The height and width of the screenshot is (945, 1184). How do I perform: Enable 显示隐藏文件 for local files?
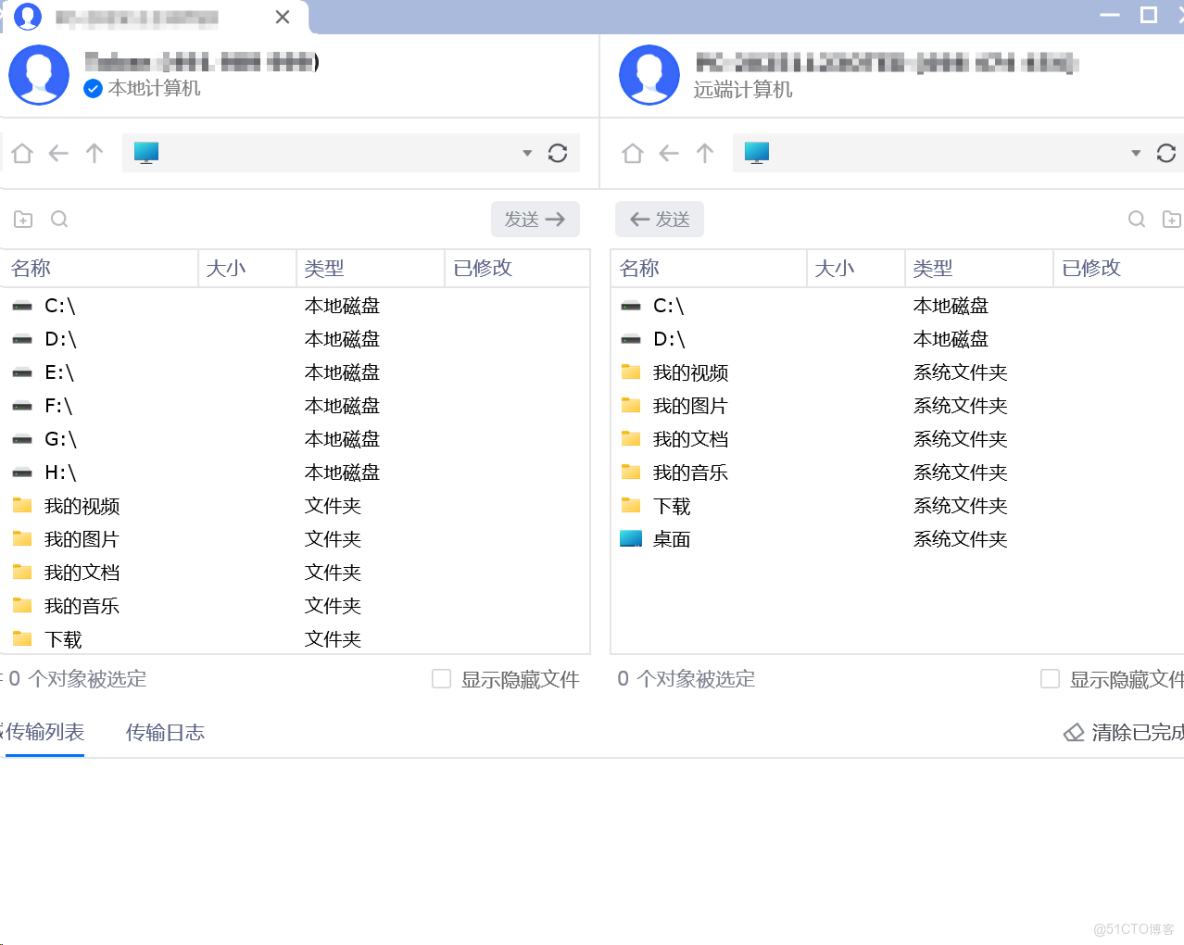(441, 678)
